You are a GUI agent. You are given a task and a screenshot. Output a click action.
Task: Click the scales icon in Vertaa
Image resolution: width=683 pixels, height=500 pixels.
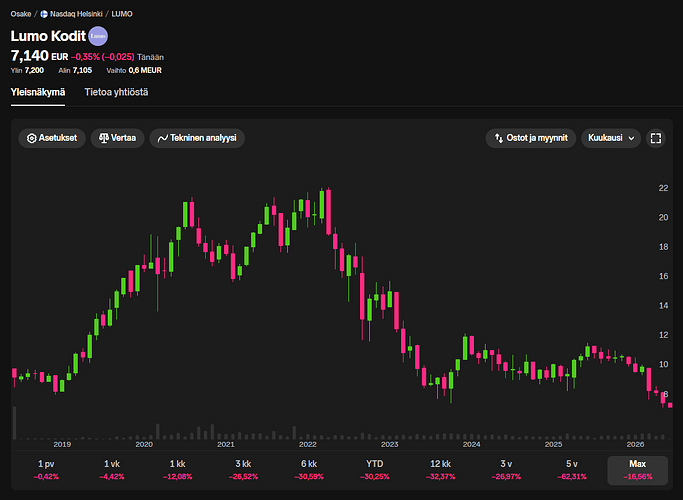click(x=104, y=138)
